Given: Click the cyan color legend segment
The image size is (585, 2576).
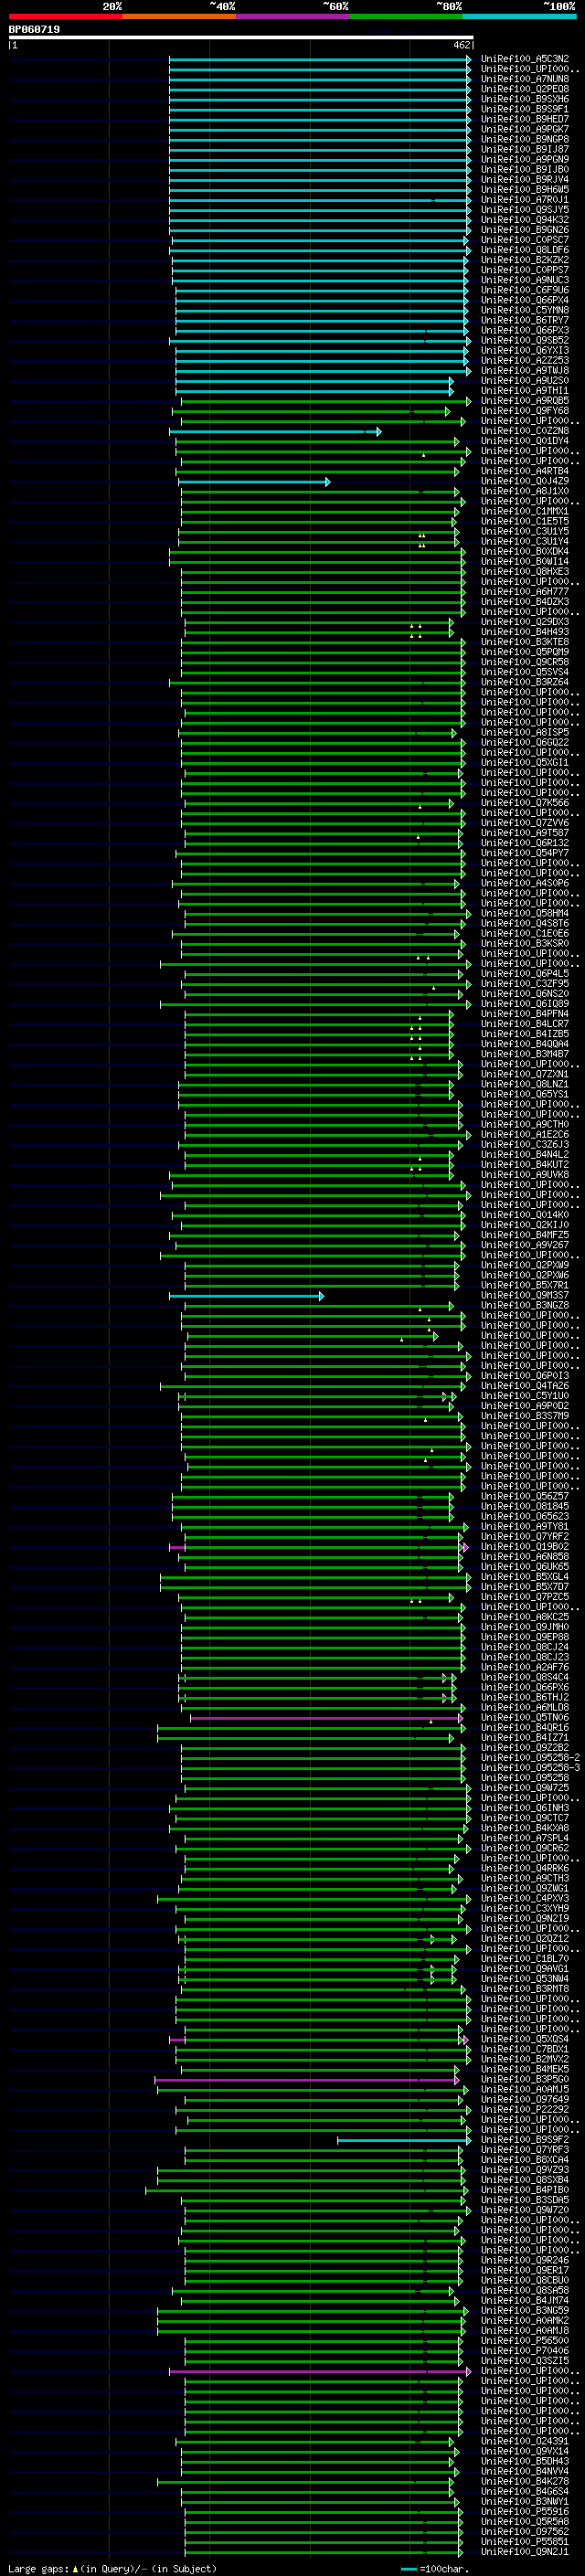Looking at the screenshot, I should tap(518, 16).
